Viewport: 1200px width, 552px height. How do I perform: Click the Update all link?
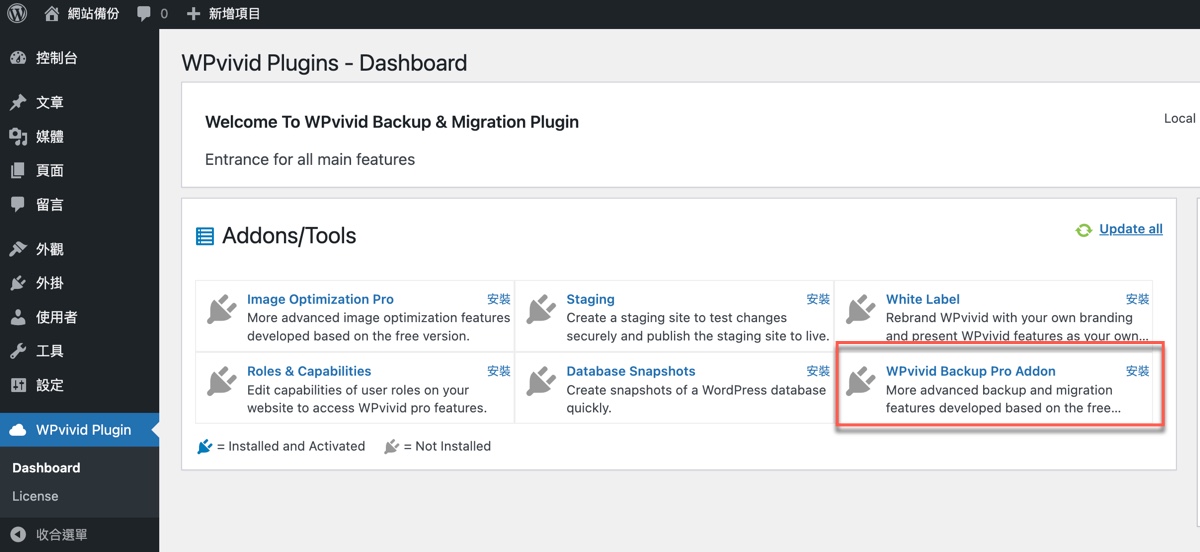[1131, 229]
